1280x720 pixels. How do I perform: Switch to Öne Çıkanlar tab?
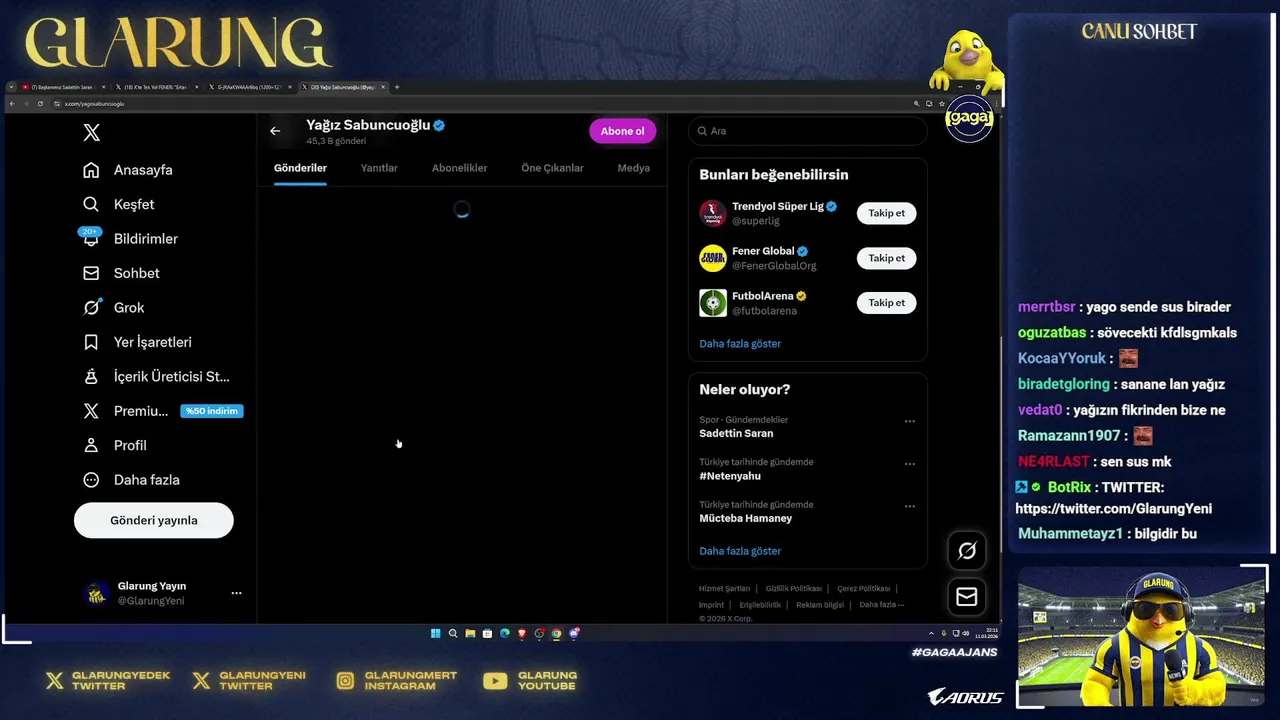(x=552, y=168)
